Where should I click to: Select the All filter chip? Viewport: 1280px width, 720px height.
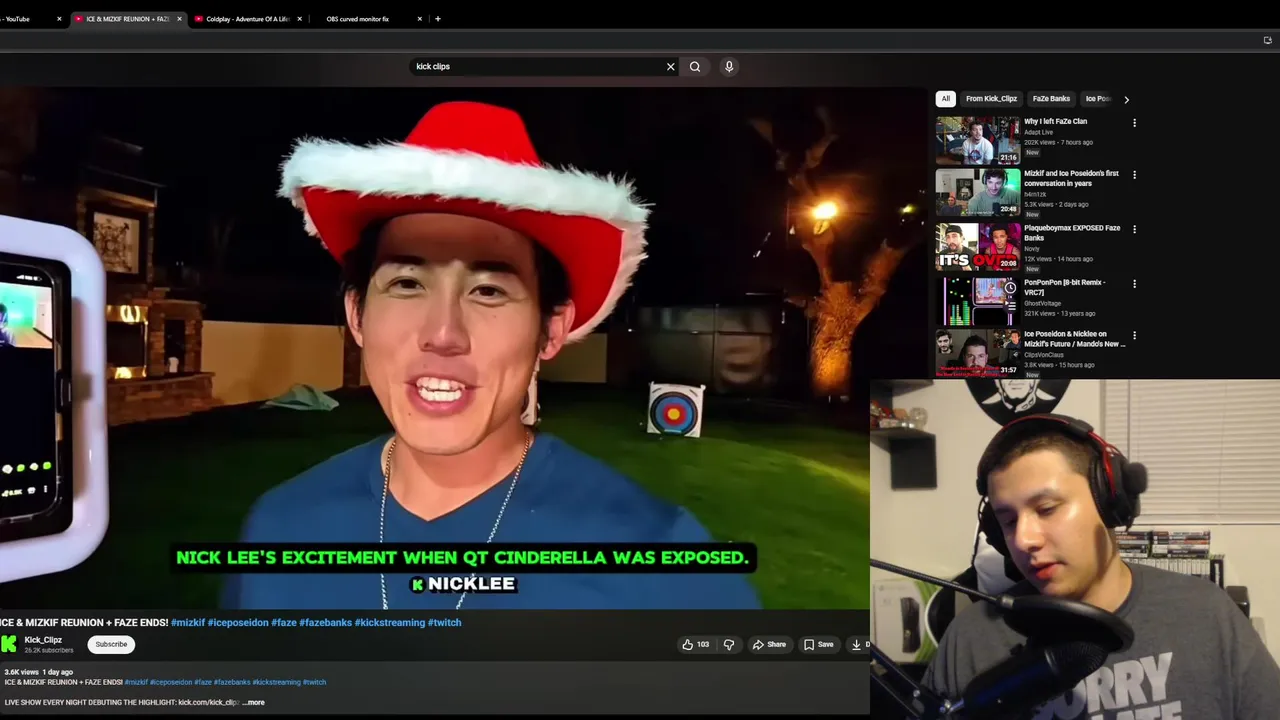coord(945,99)
